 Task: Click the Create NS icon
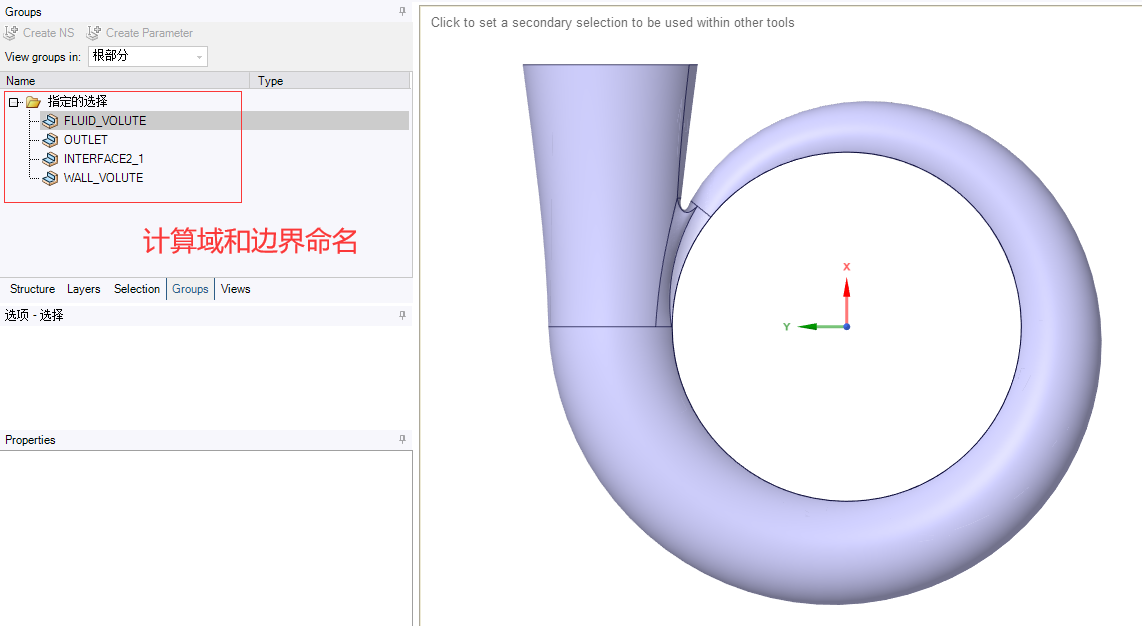pos(12,33)
